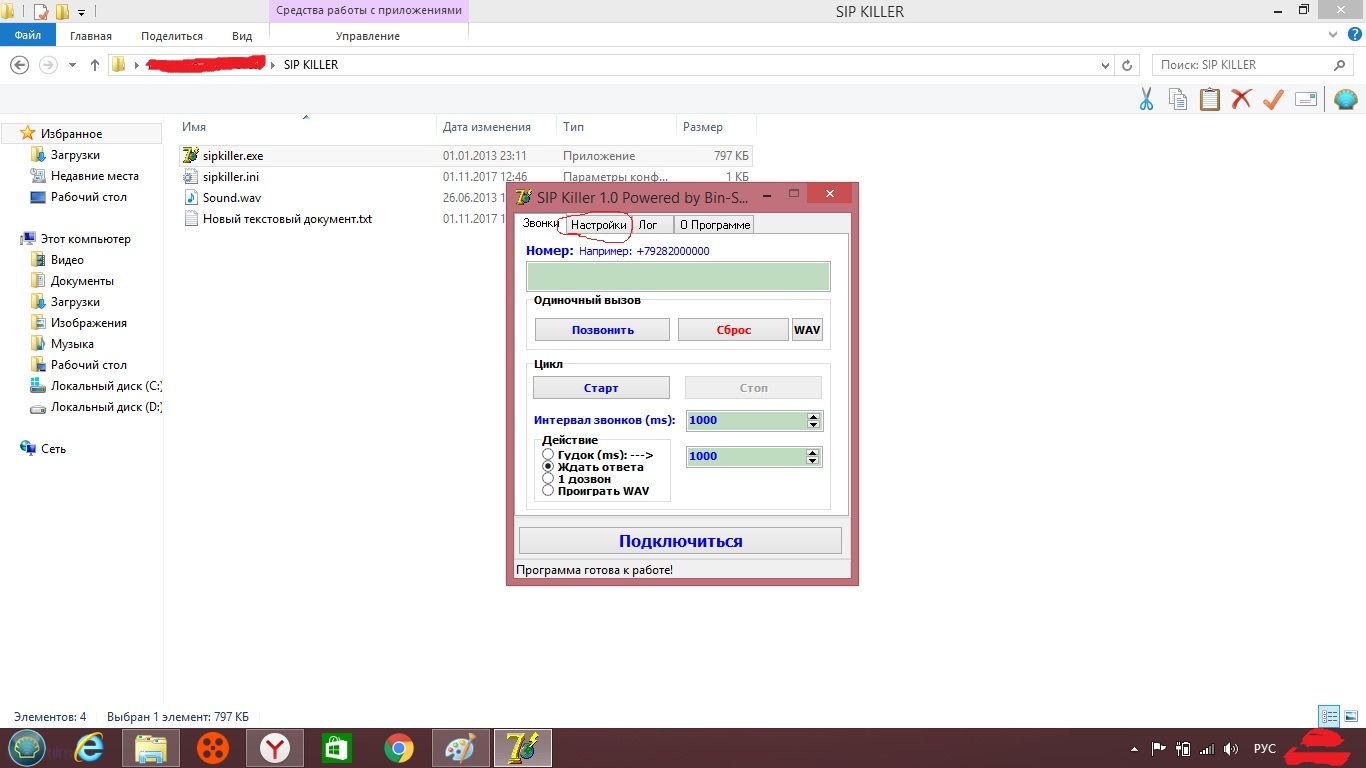Select the sipkiller.exe file

click(x=232, y=156)
